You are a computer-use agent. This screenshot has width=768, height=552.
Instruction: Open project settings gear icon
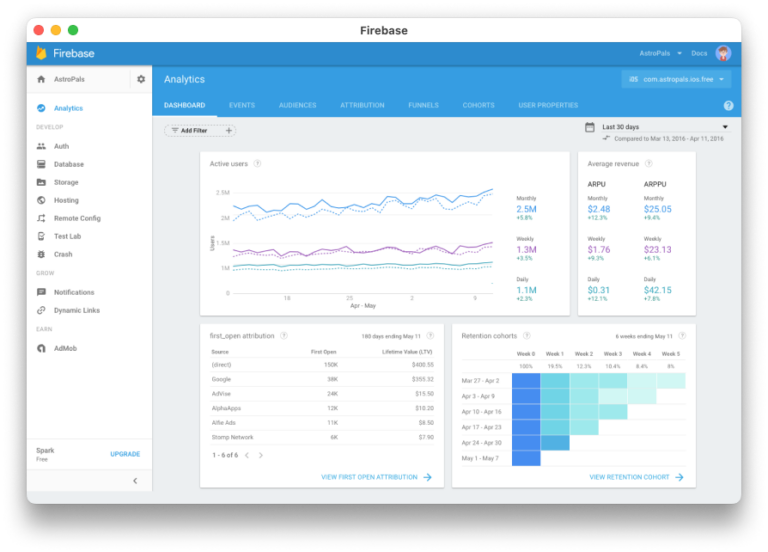pos(141,79)
